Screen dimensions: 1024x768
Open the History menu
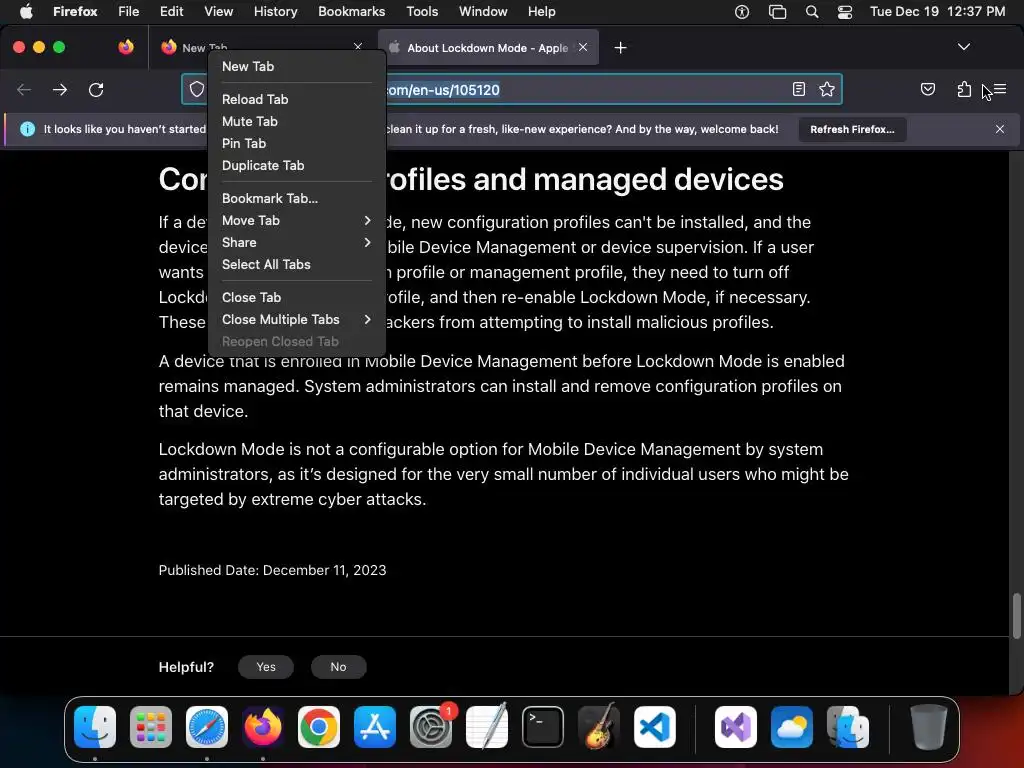(x=275, y=11)
